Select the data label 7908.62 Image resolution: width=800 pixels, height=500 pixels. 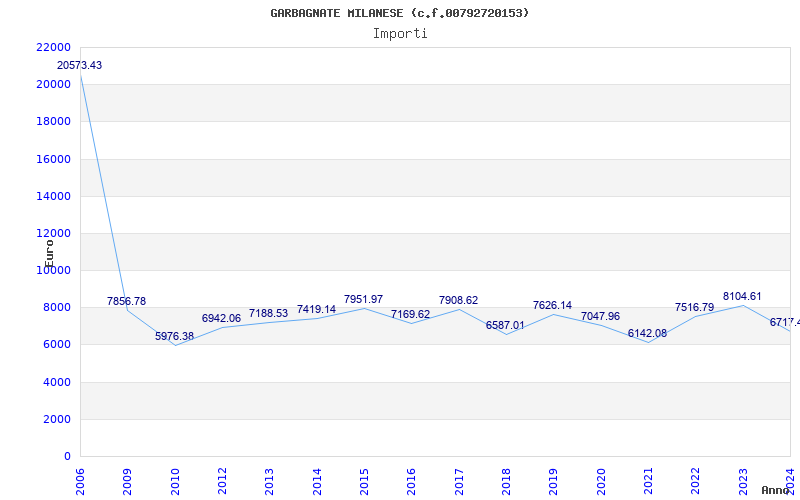(458, 300)
